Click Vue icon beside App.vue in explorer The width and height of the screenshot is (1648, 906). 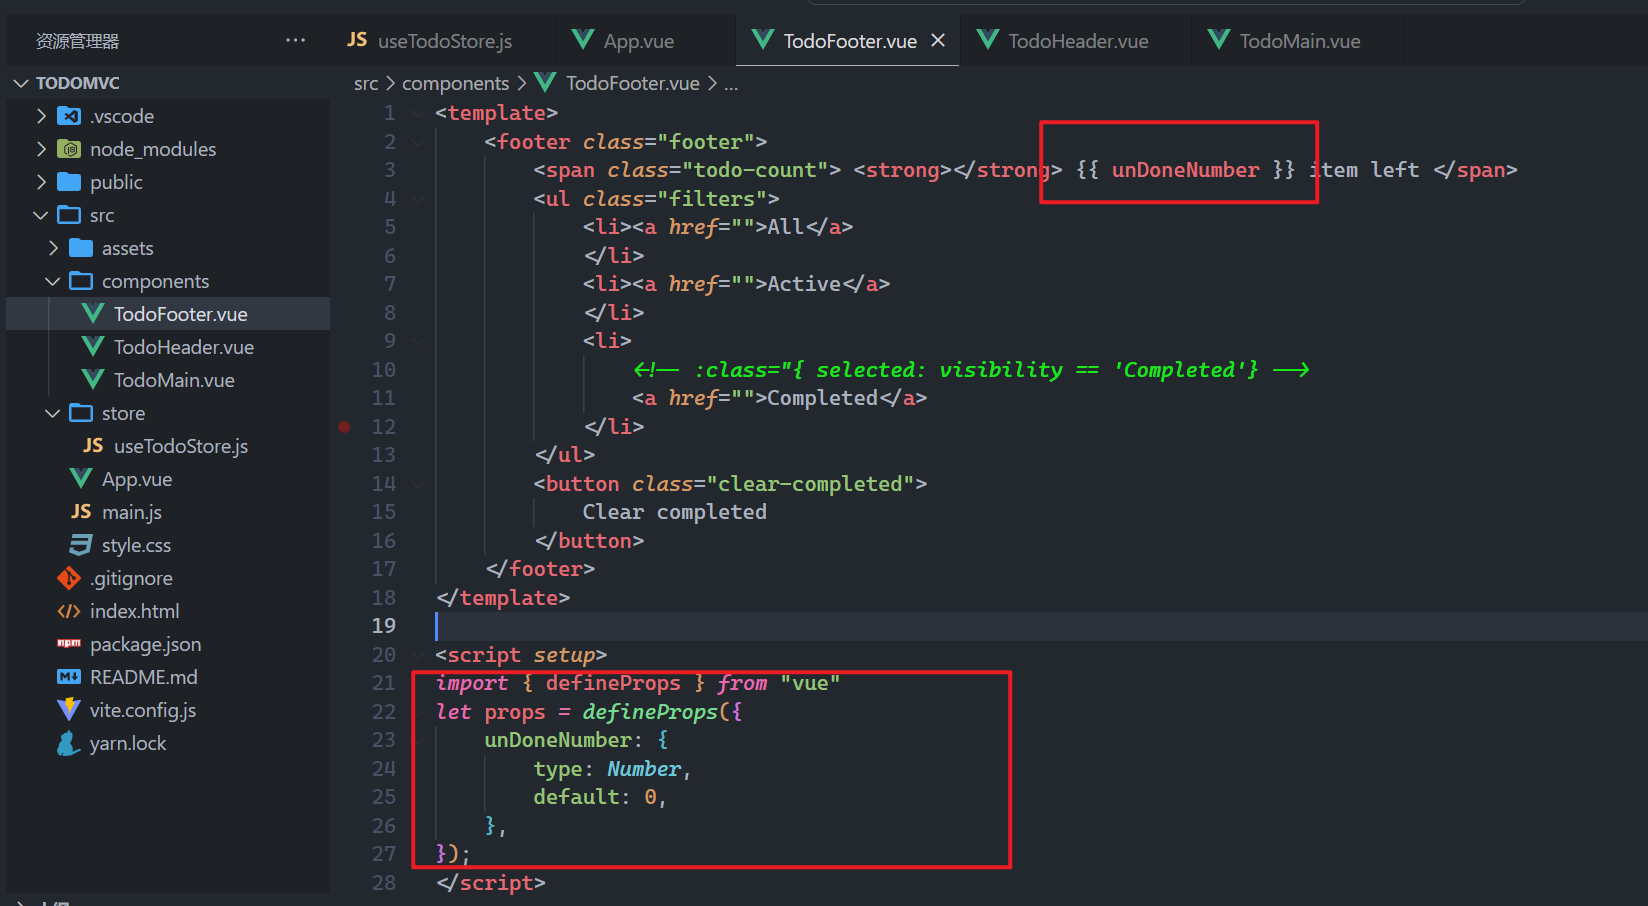pos(81,479)
